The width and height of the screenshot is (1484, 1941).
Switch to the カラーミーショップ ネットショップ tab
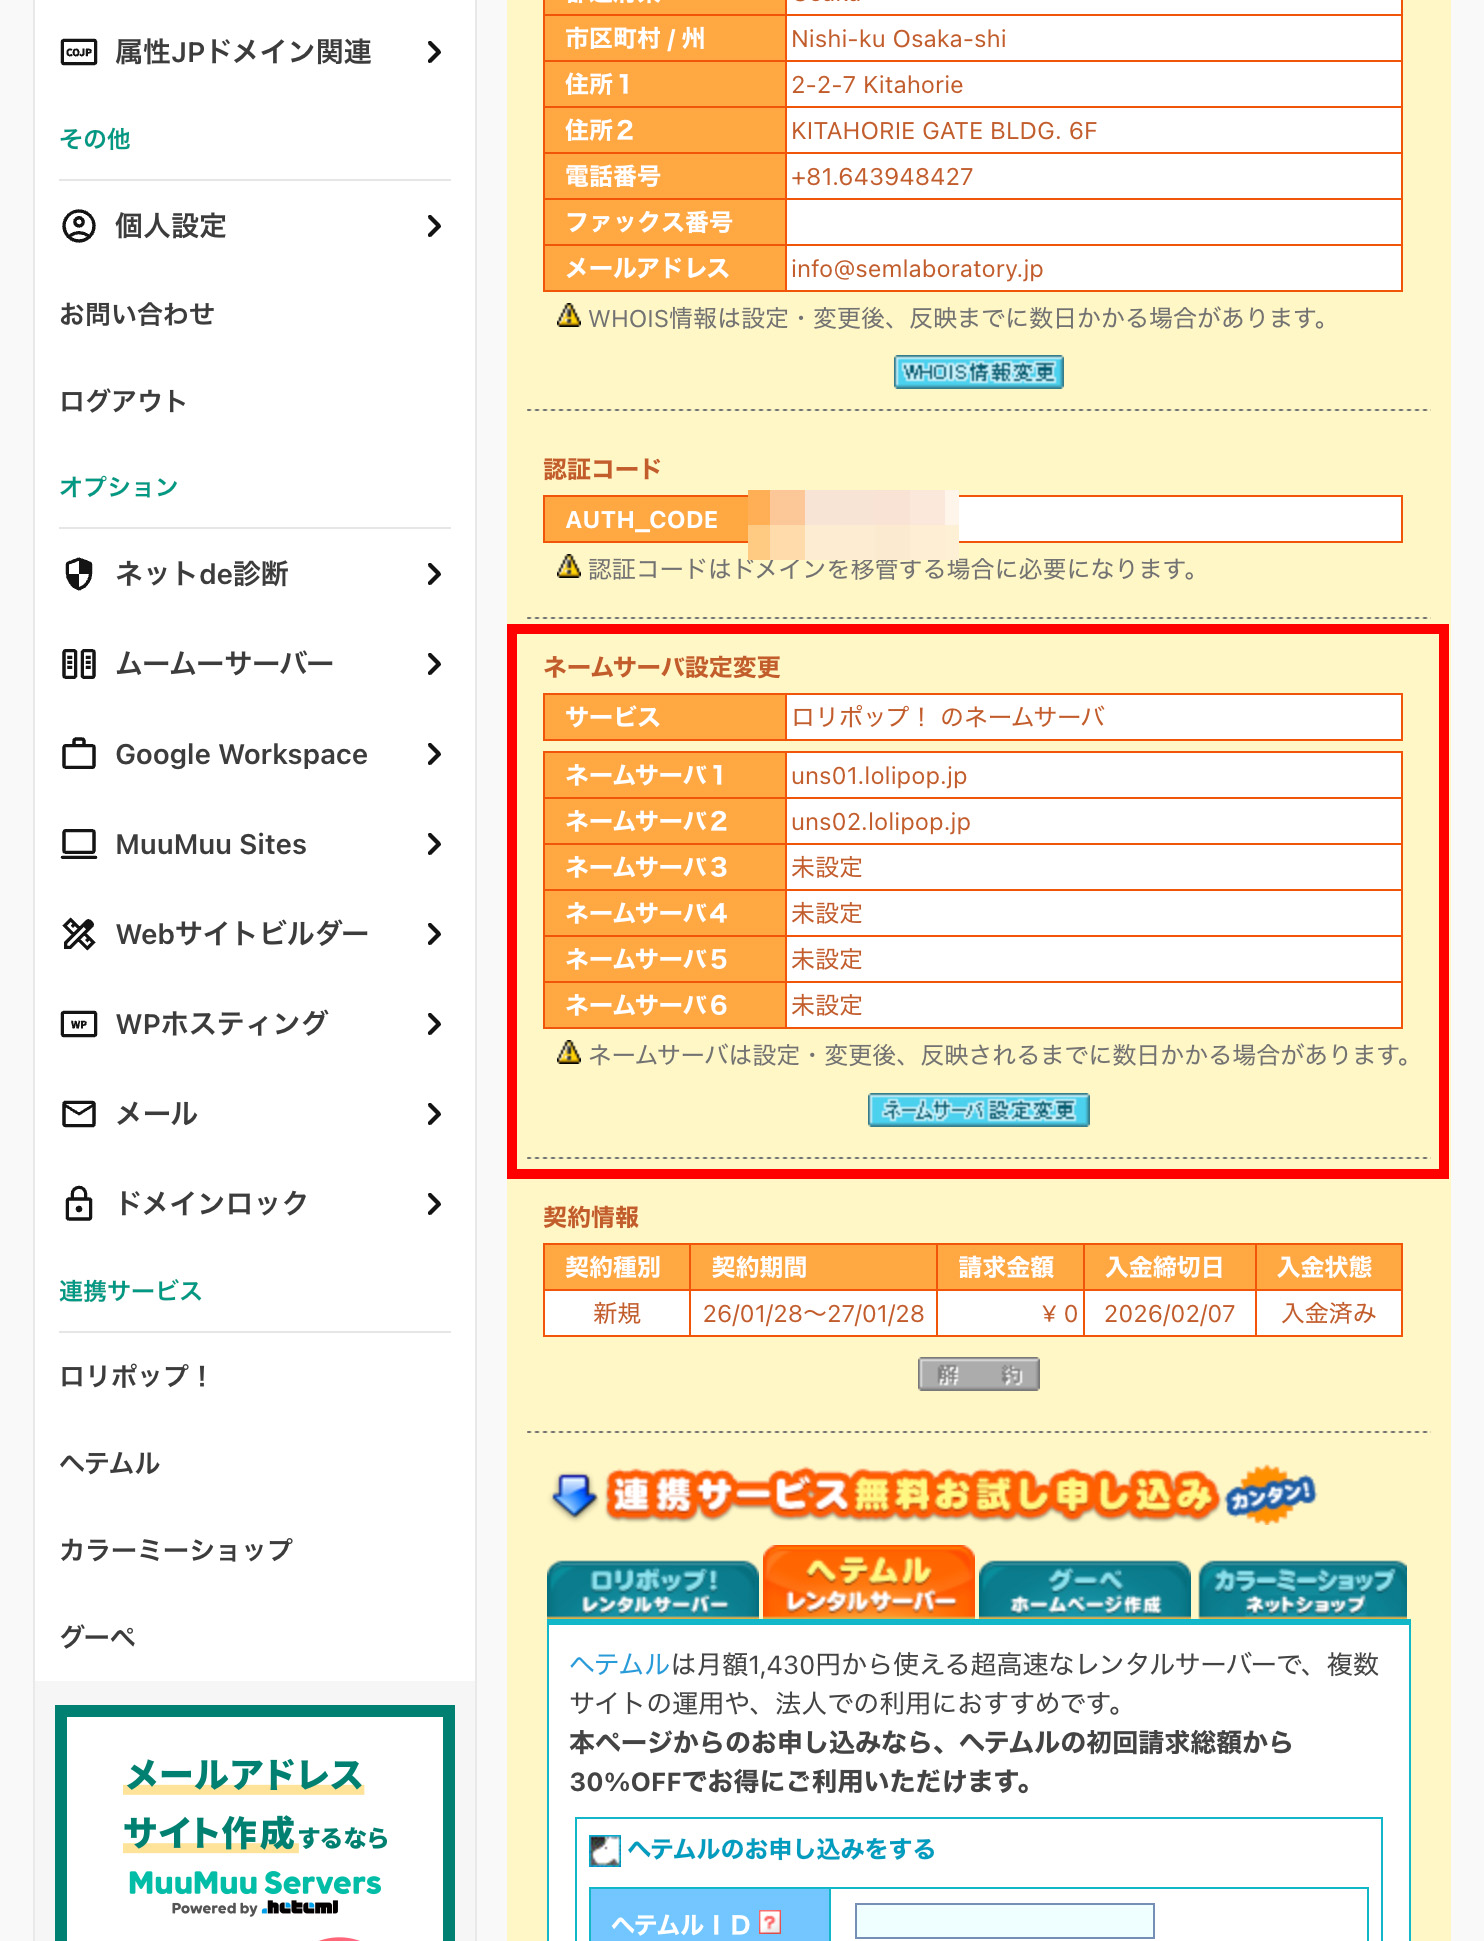[1303, 1590]
